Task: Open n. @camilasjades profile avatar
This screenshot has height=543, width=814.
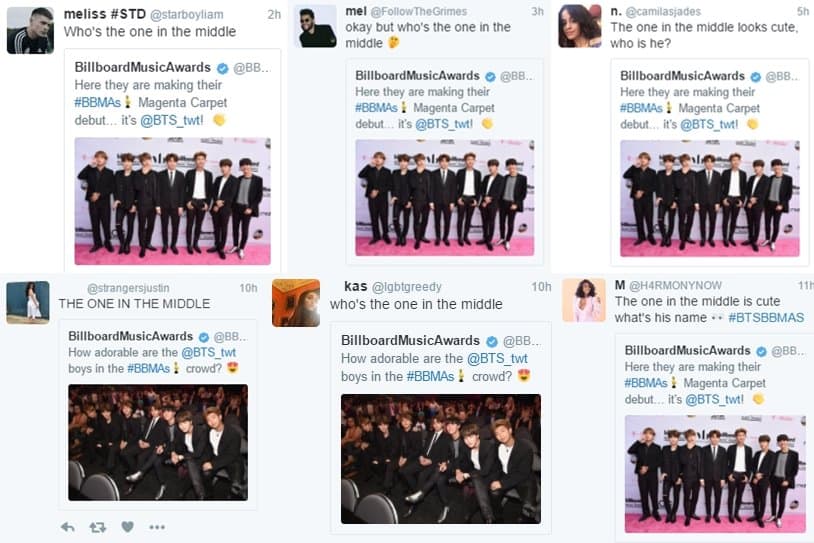Action: point(579,26)
